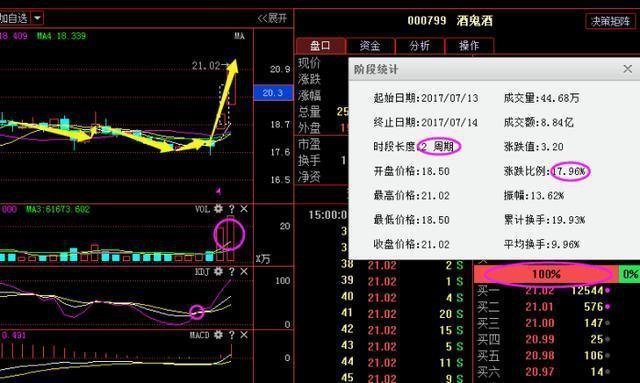Open the KDJ indicator help question mark
The height and width of the screenshot is (383, 640).
[x=231, y=272]
